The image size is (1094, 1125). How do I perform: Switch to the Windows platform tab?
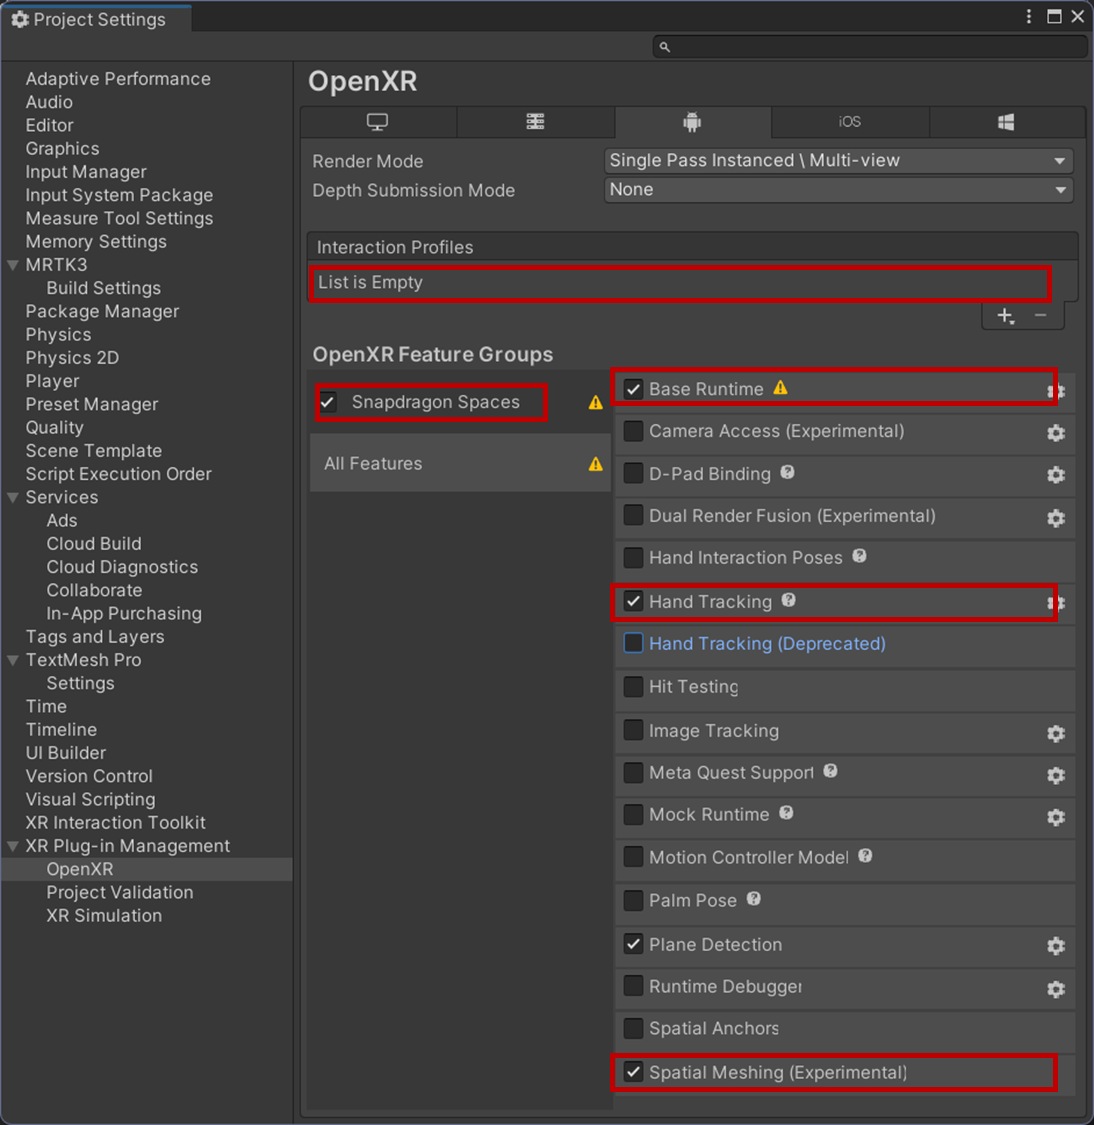pos(1006,122)
